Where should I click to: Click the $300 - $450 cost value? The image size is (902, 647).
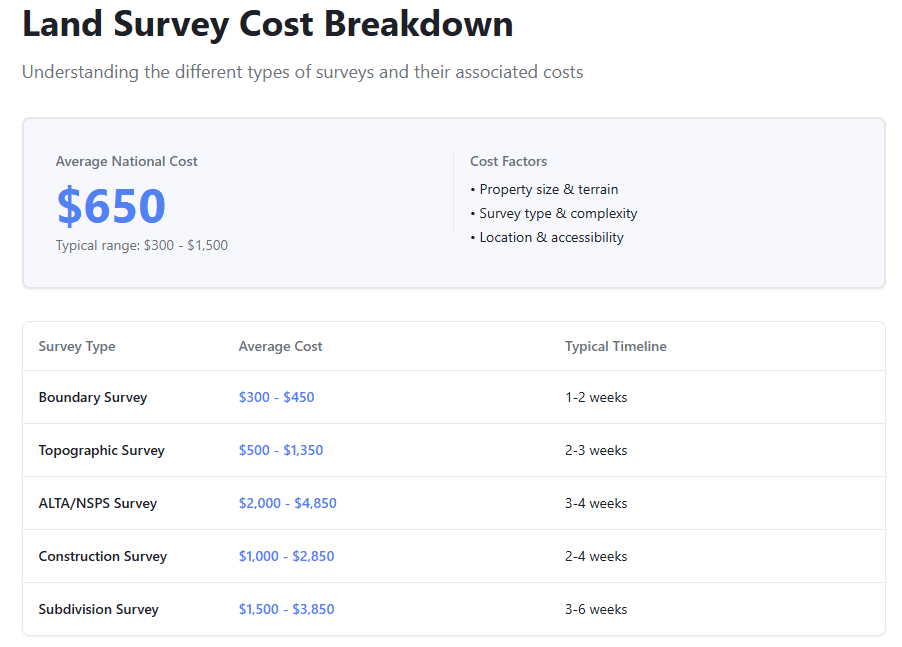tap(276, 397)
